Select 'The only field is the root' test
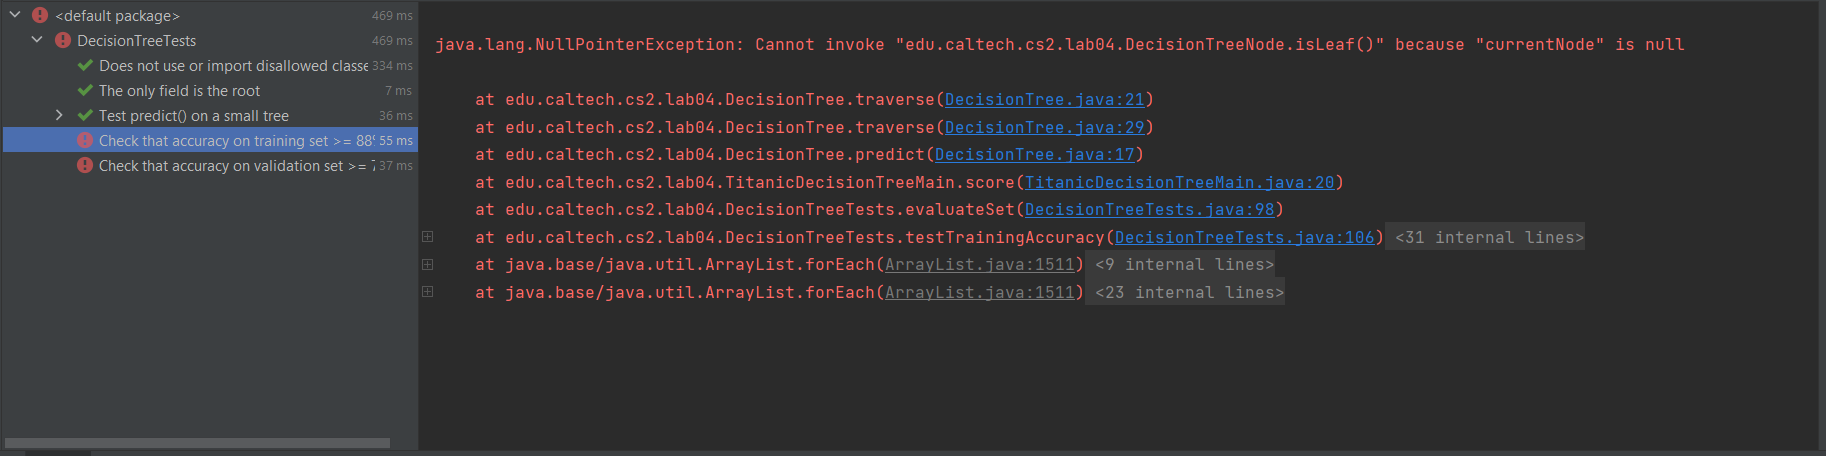This screenshot has width=1826, height=456. click(179, 91)
